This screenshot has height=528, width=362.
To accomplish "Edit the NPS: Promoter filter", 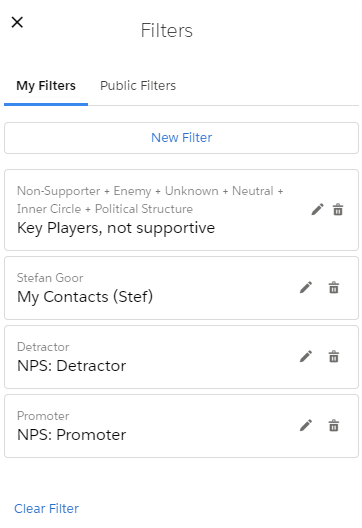I will coord(306,426).
